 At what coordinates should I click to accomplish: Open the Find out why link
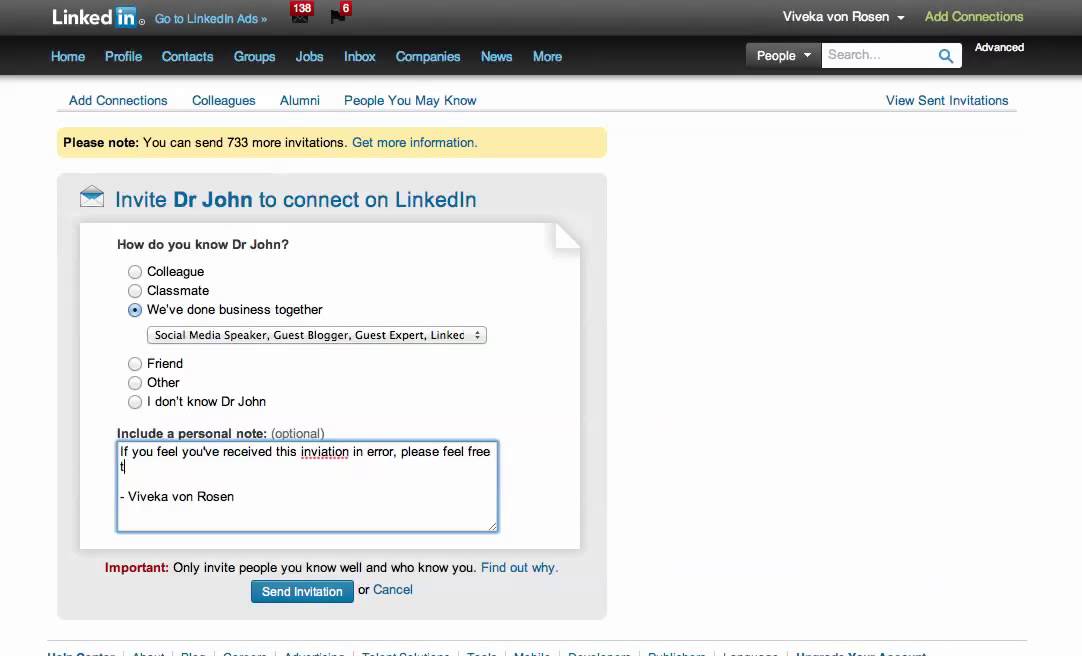(x=520, y=568)
